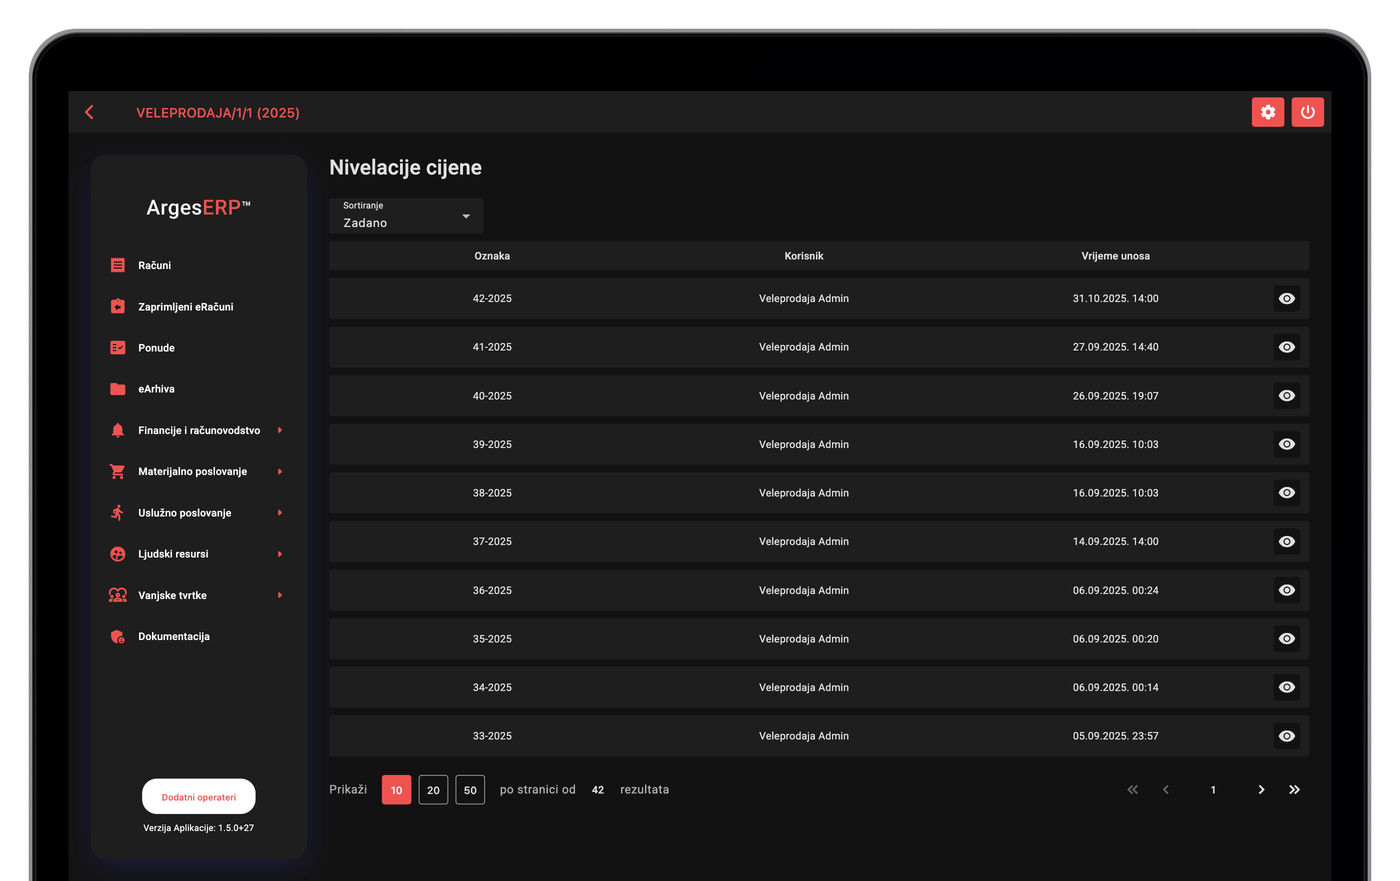1400x881 pixels.
Task: Click the Računi receipt icon
Action: click(x=118, y=265)
